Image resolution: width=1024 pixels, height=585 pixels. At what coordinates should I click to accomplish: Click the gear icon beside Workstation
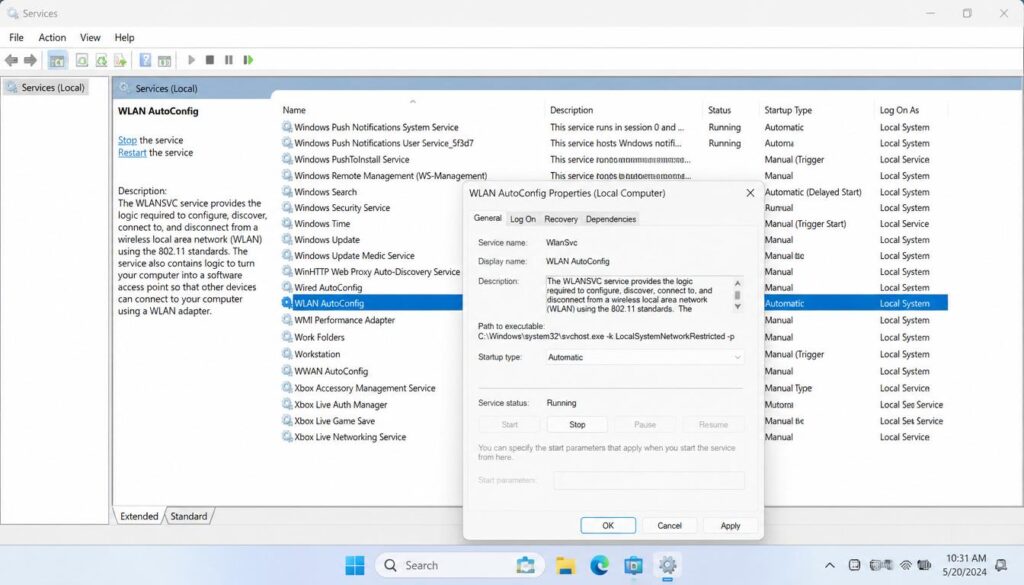pos(287,354)
